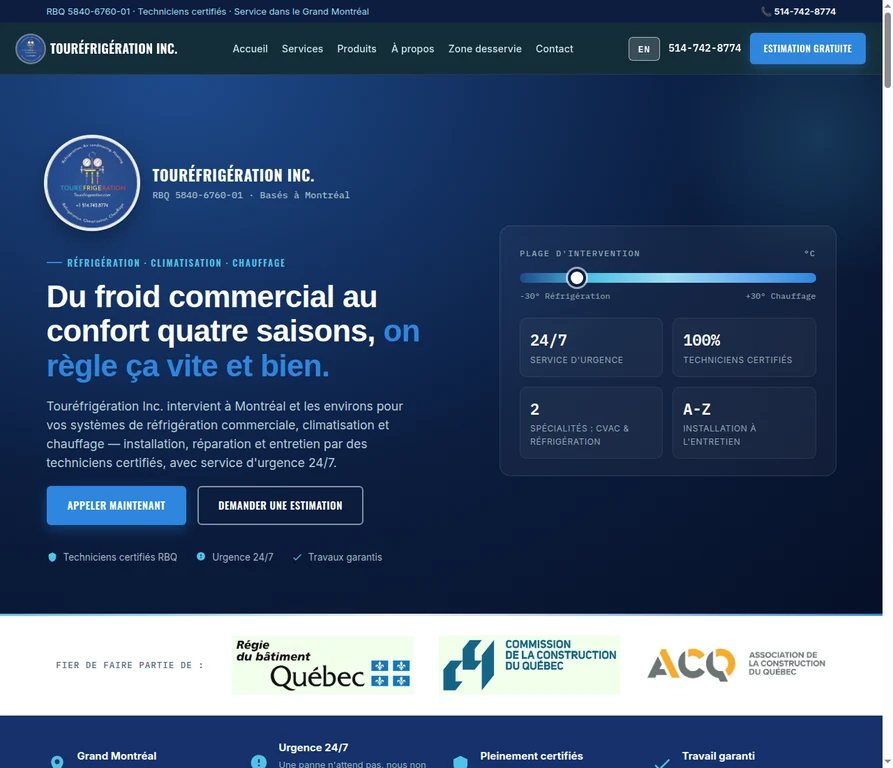Click the checkmark icon beside Travail garanti

pyautogui.click(x=662, y=763)
